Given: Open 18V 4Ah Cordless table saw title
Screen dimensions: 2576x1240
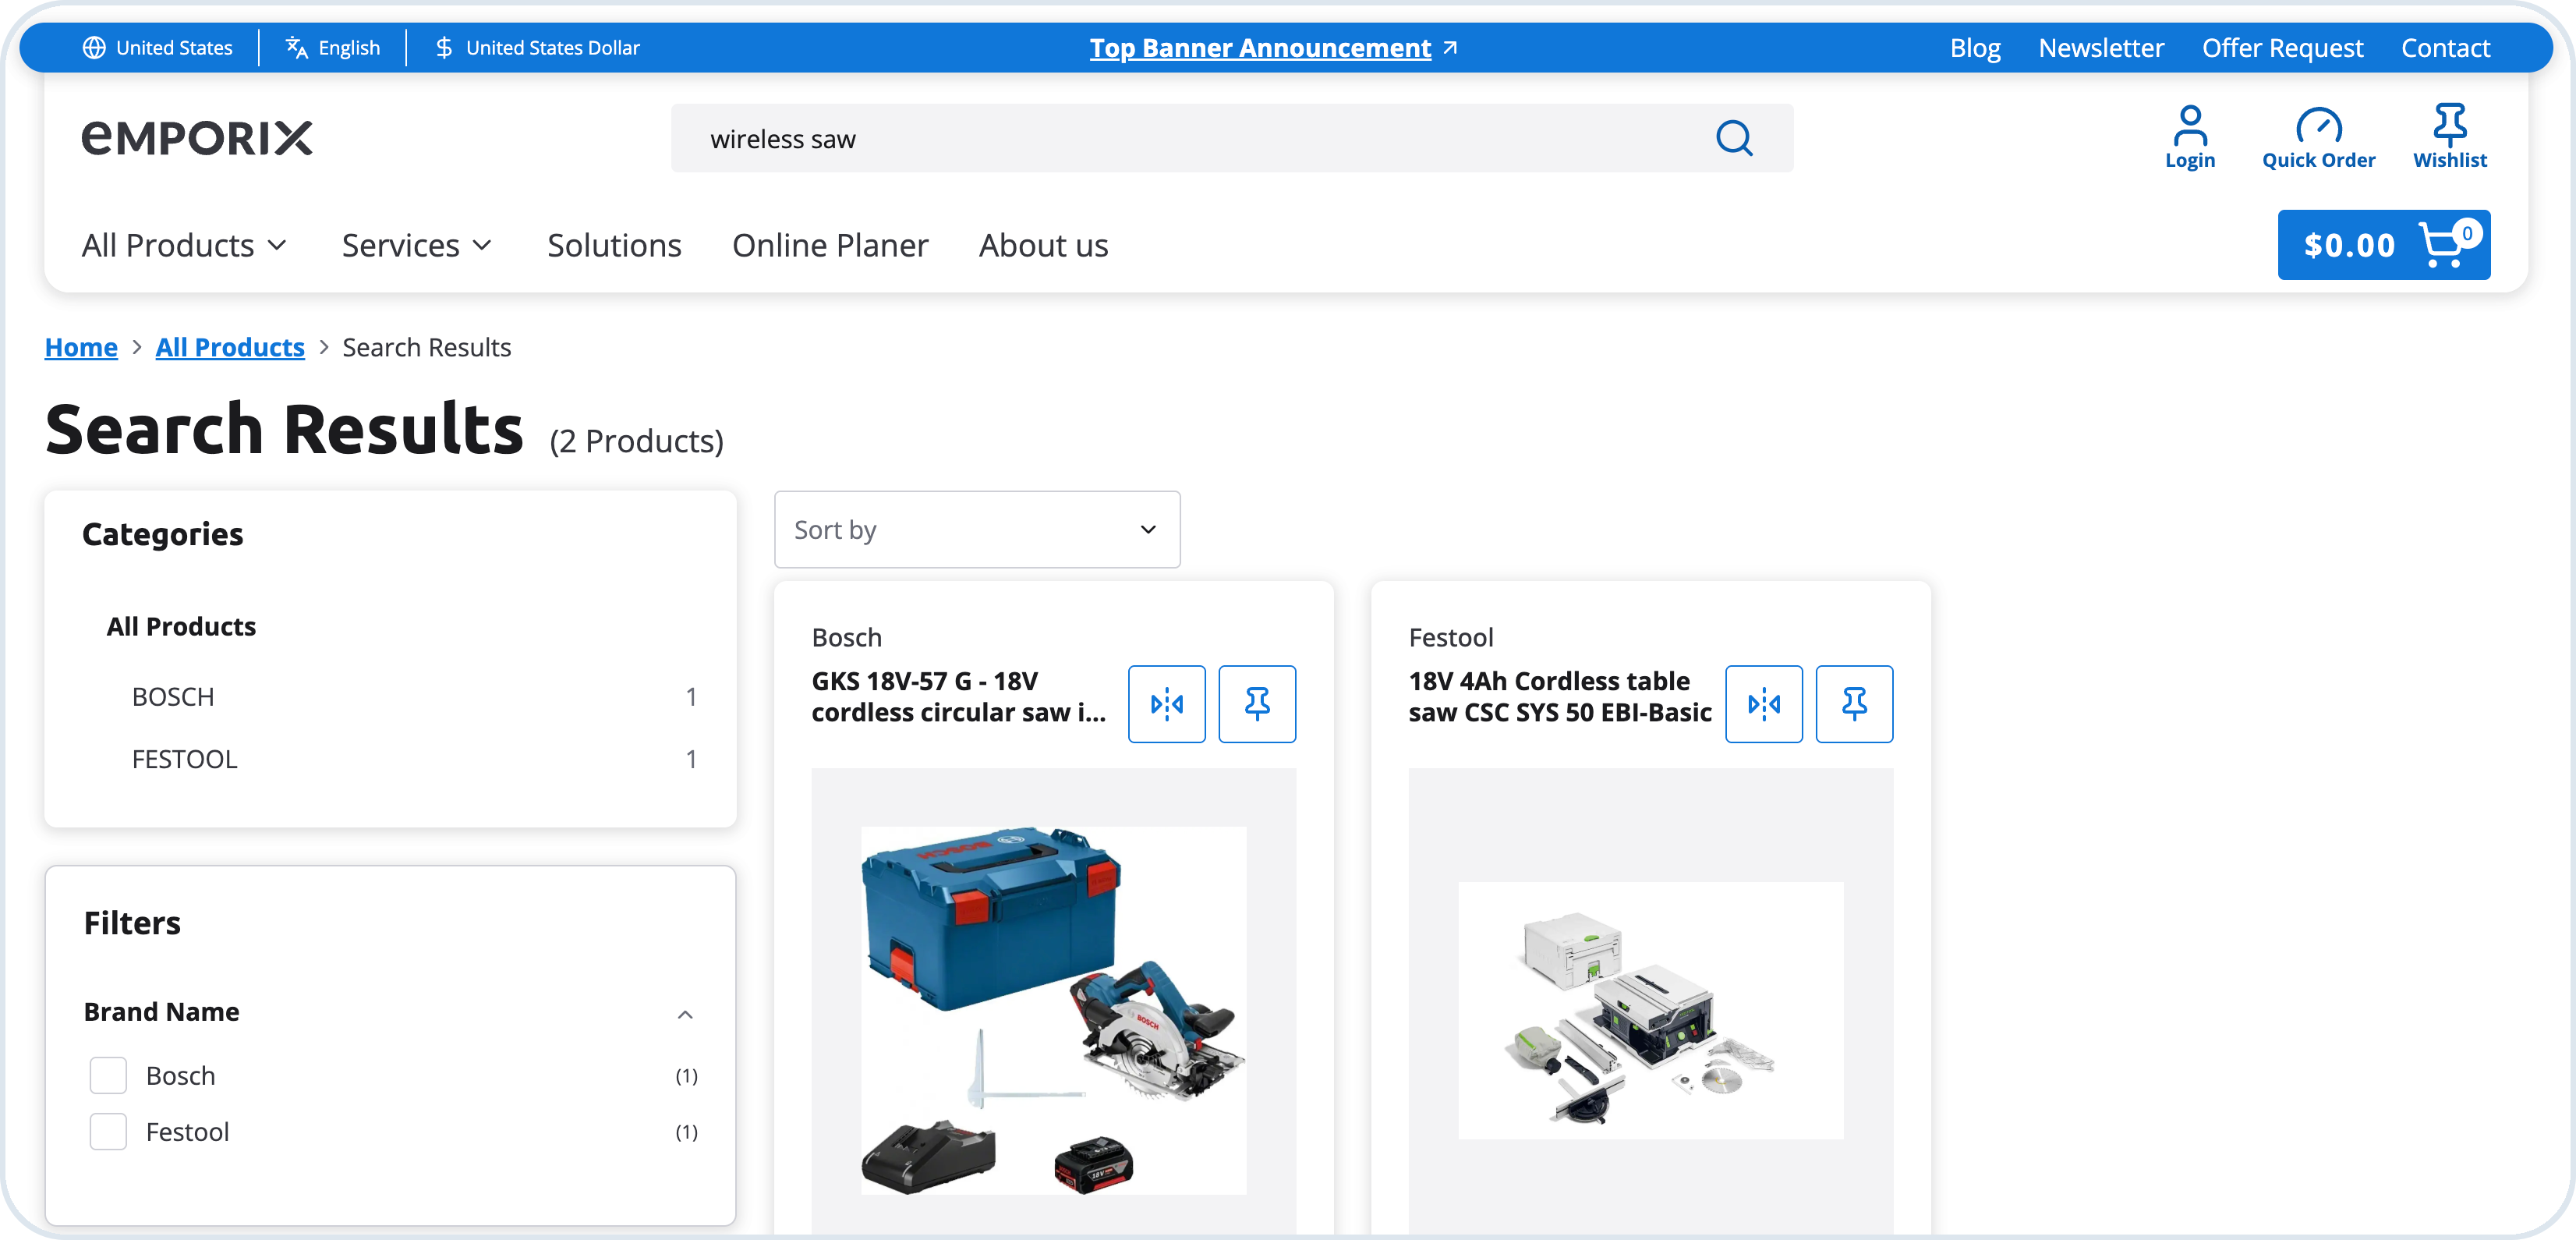Looking at the screenshot, I should (x=1560, y=696).
